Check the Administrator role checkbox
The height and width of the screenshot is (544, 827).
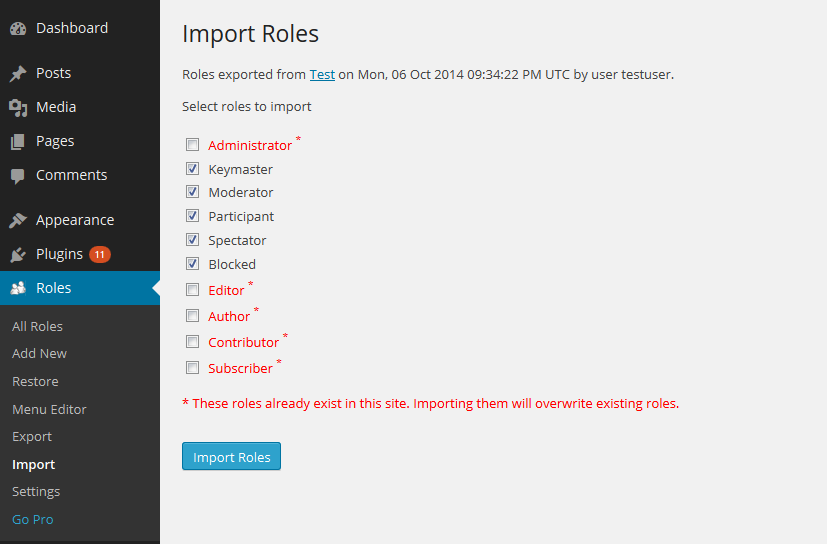tap(193, 145)
